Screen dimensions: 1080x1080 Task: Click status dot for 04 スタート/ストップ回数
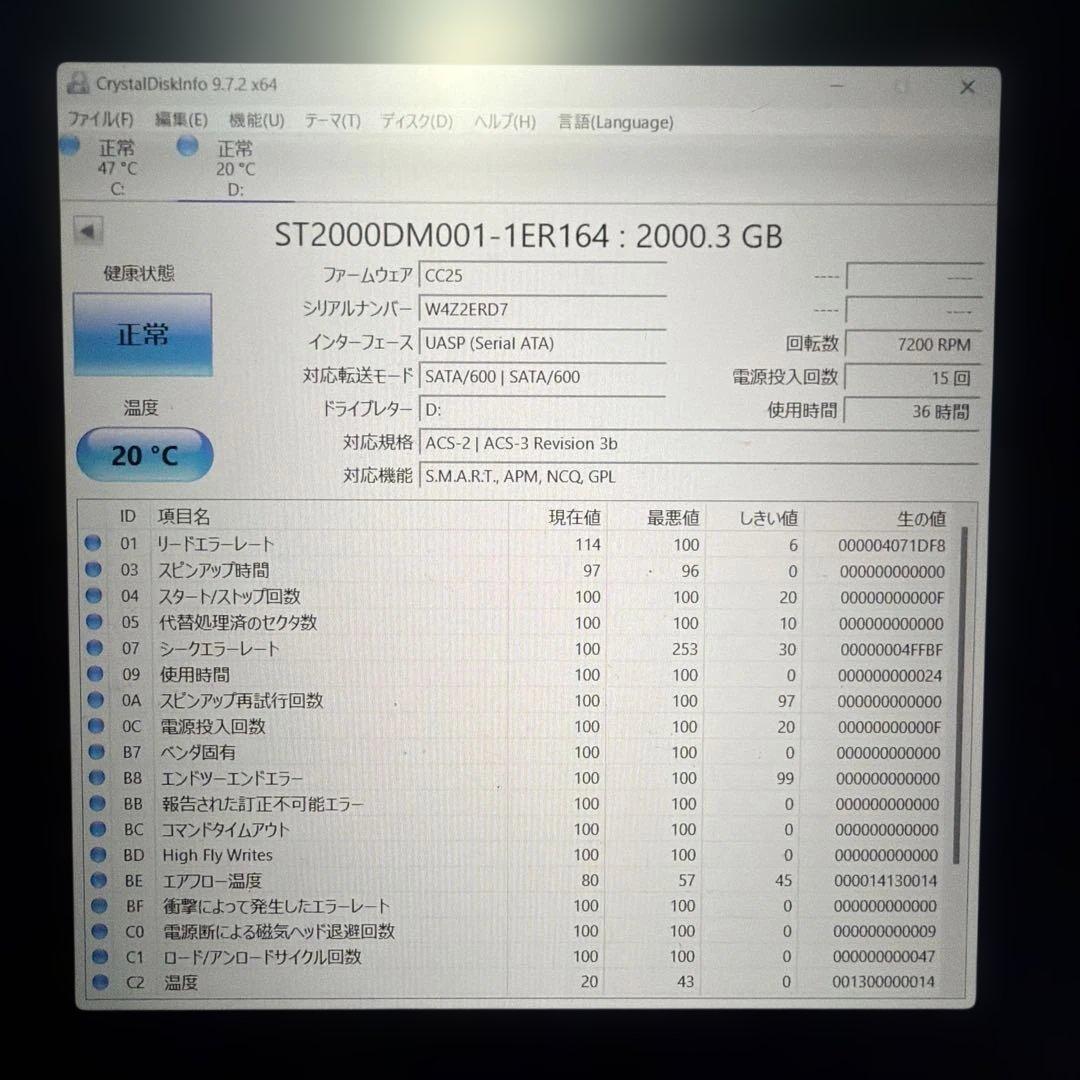(x=94, y=596)
